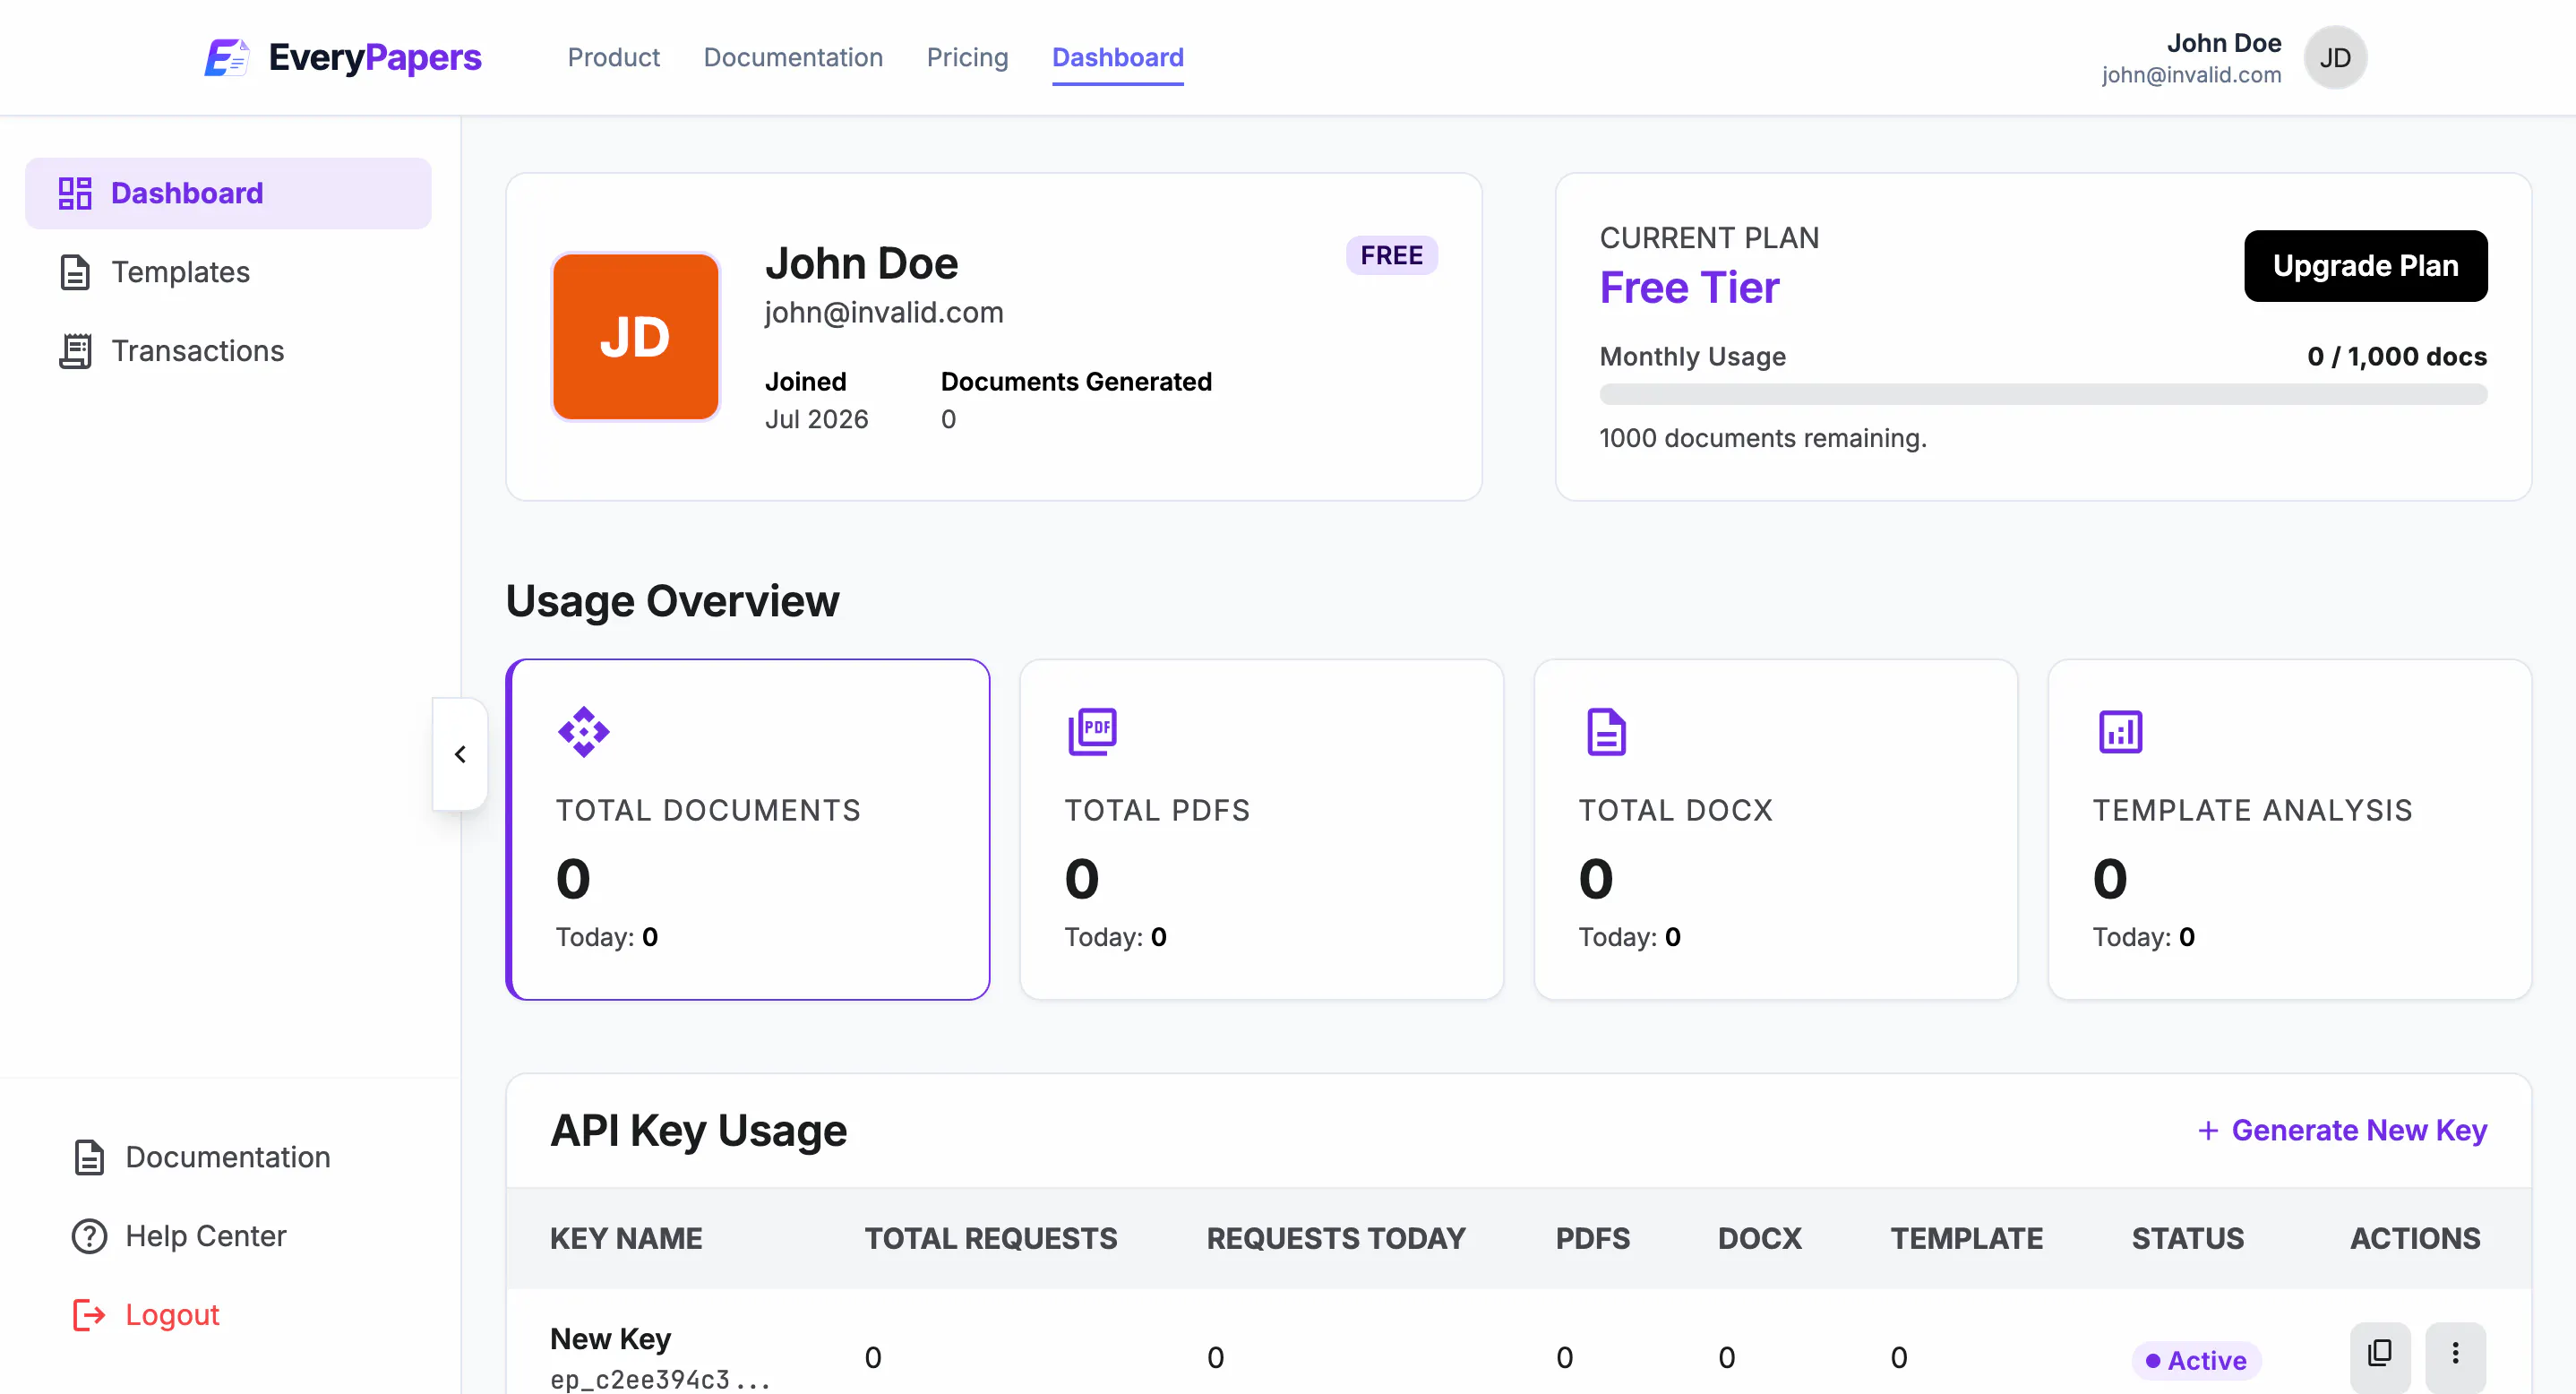Screen dimensions: 2576x1394
Task: Click the "0 / 1,000 docs" usage text
Action: click(x=2397, y=357)
